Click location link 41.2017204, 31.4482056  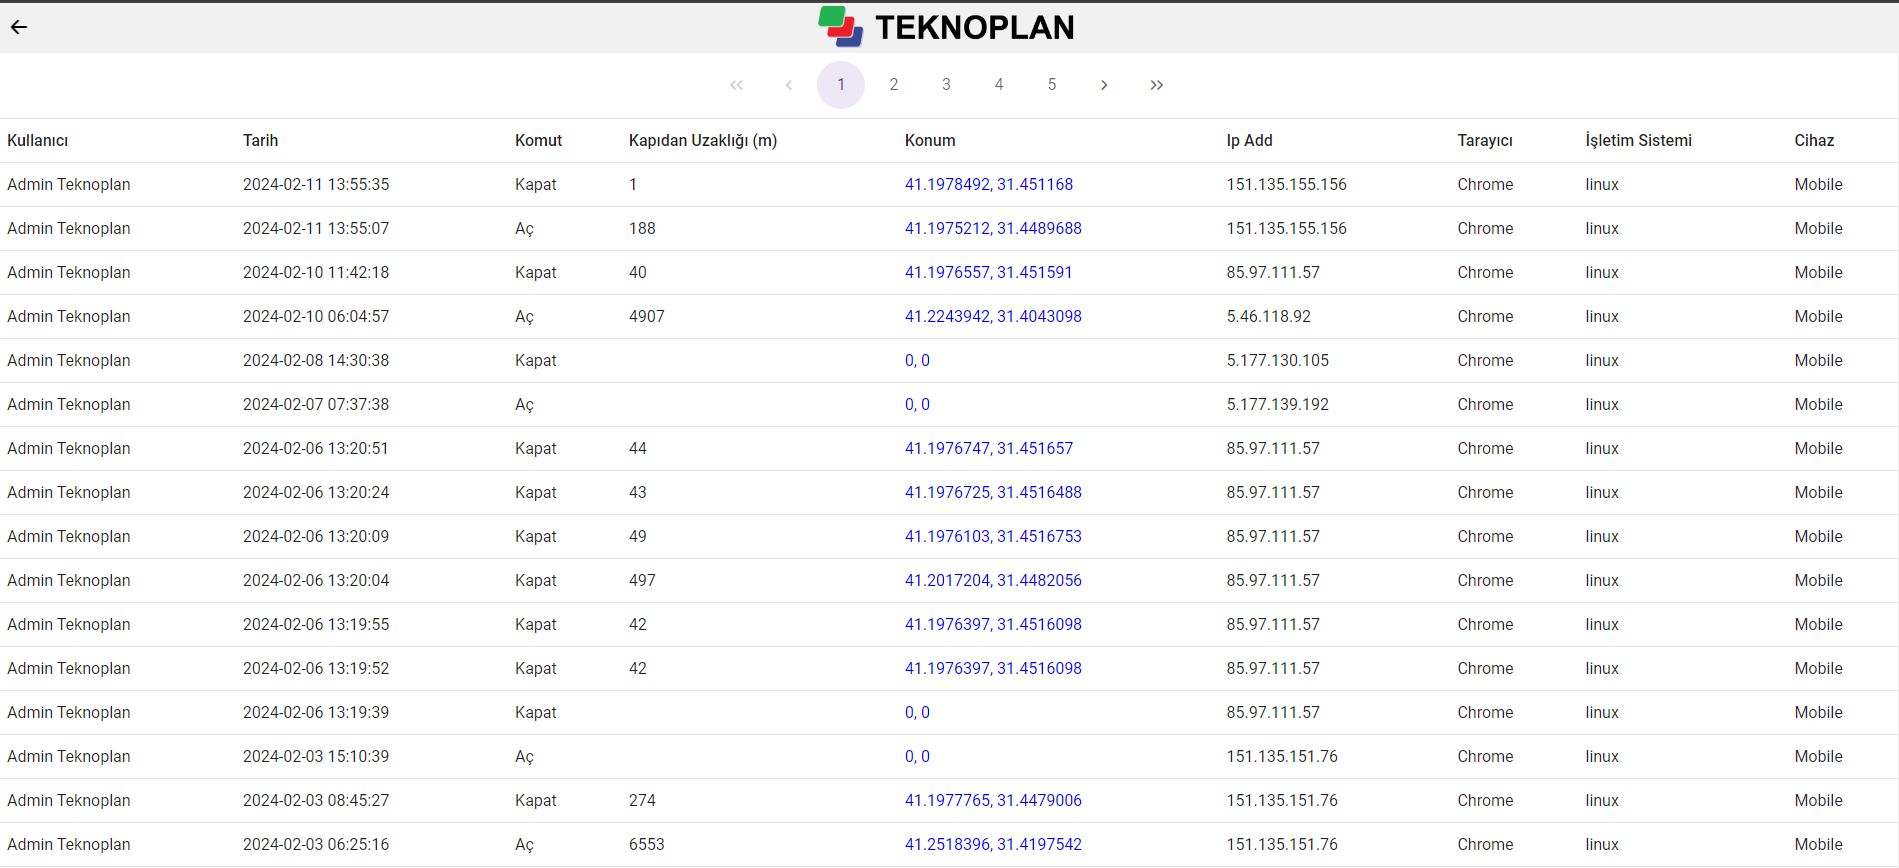pos(993,581)
